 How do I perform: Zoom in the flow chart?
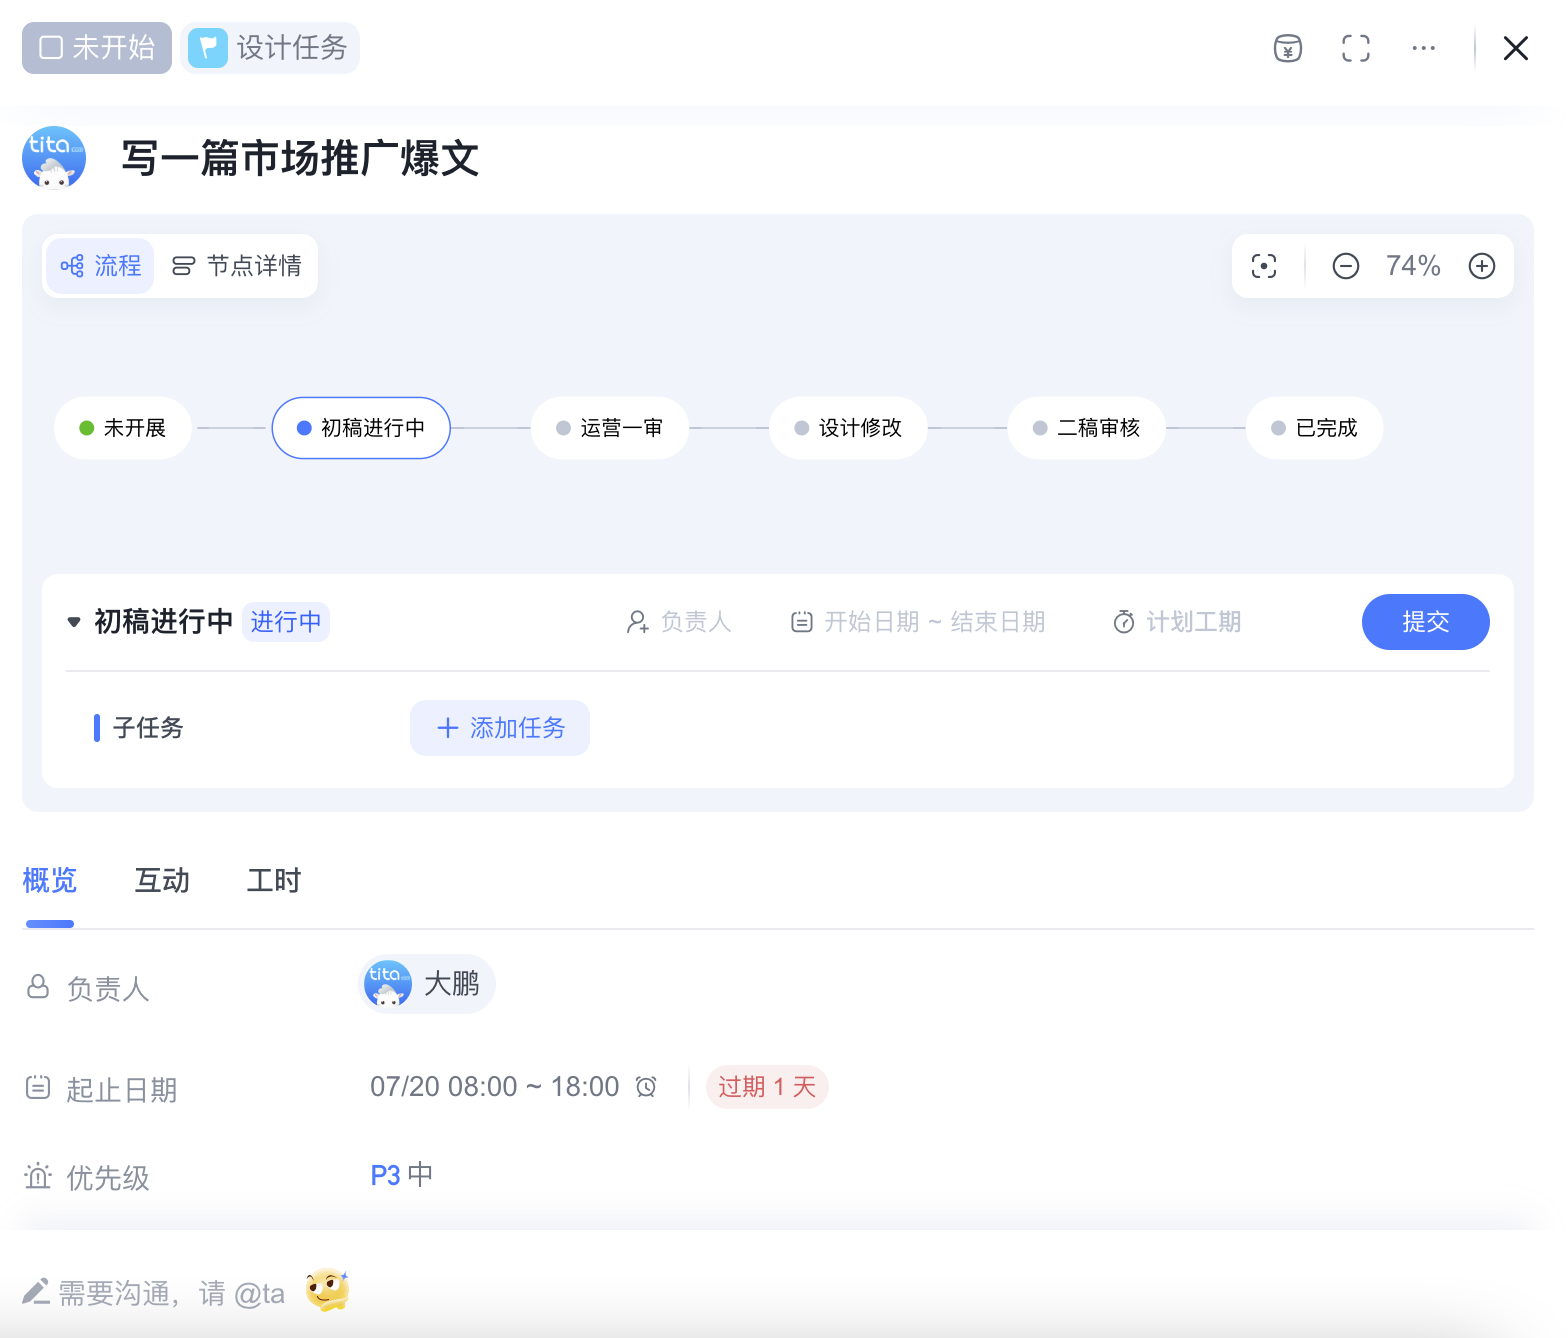[1481, 266]
